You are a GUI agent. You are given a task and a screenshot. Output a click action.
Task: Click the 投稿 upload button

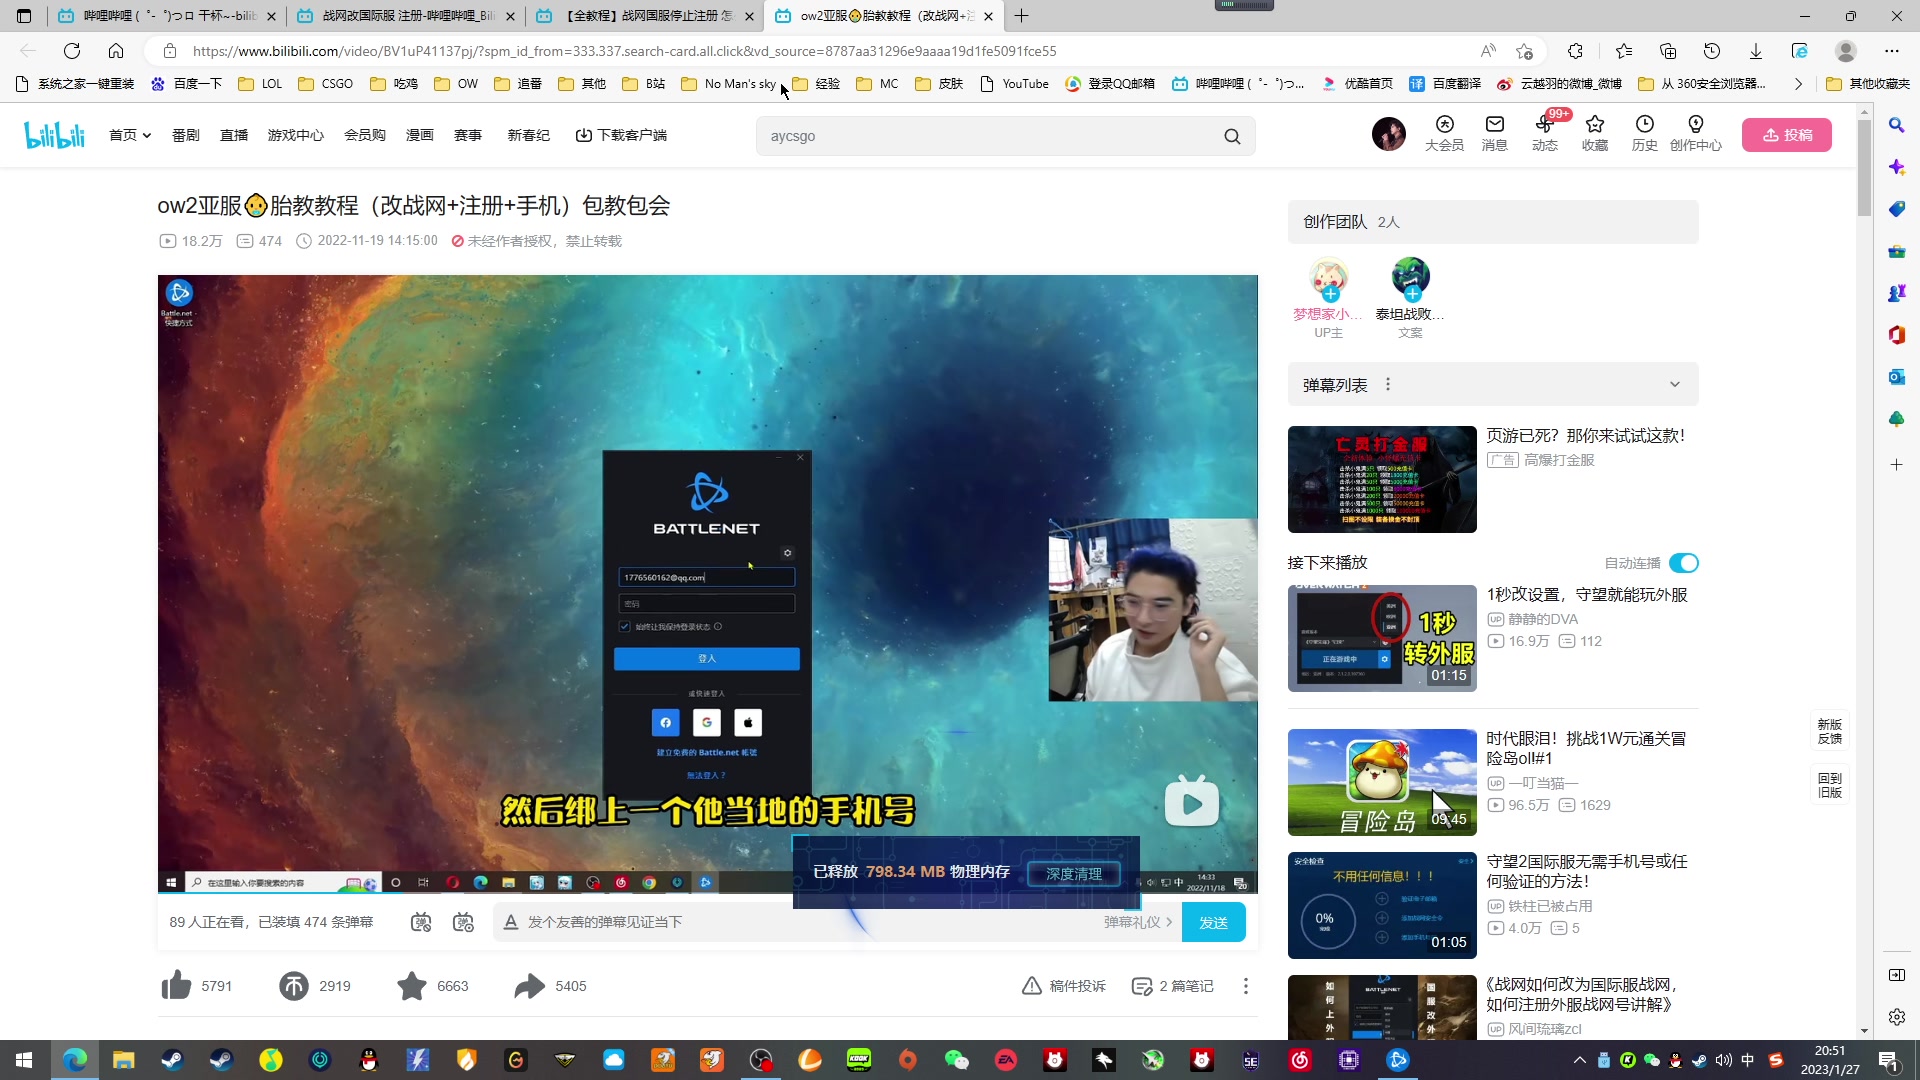[1788, 133]
